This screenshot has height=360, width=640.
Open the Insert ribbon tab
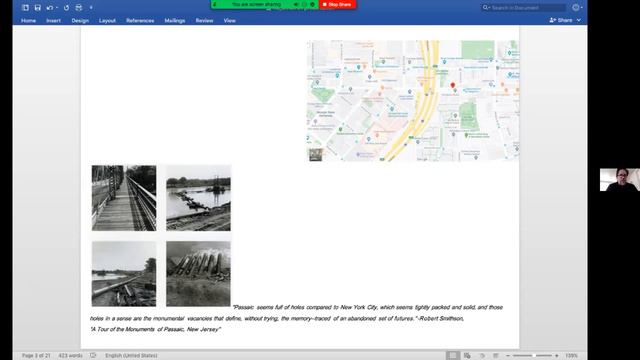point(53,20)
